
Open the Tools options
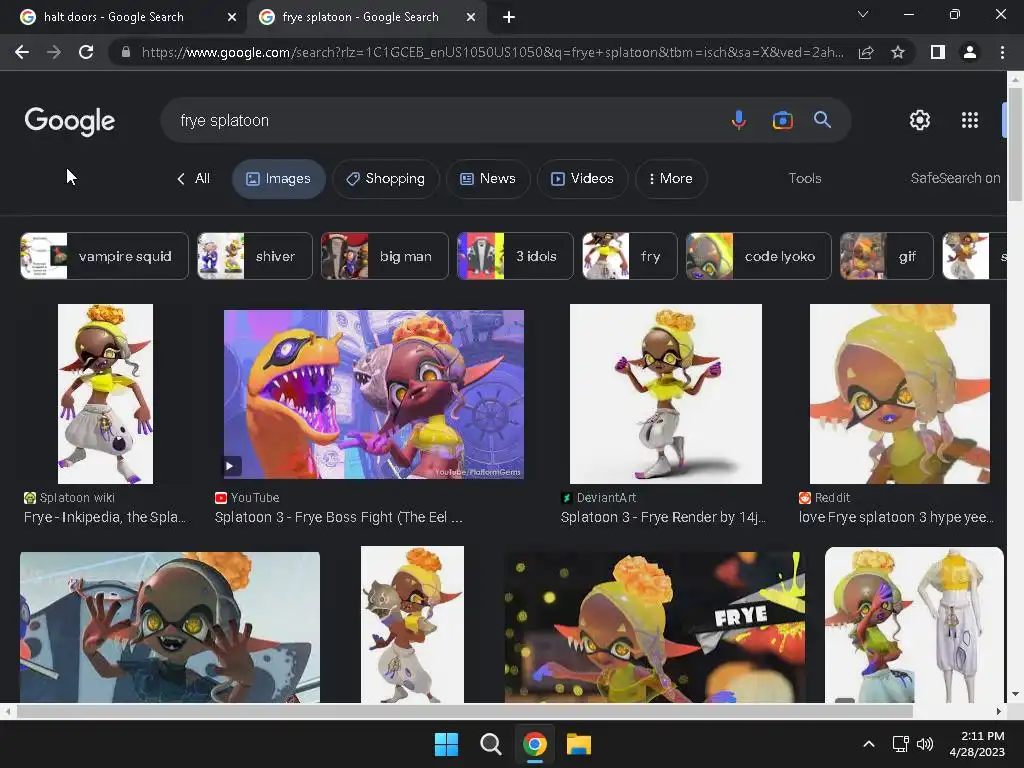(x=805, y=178)
